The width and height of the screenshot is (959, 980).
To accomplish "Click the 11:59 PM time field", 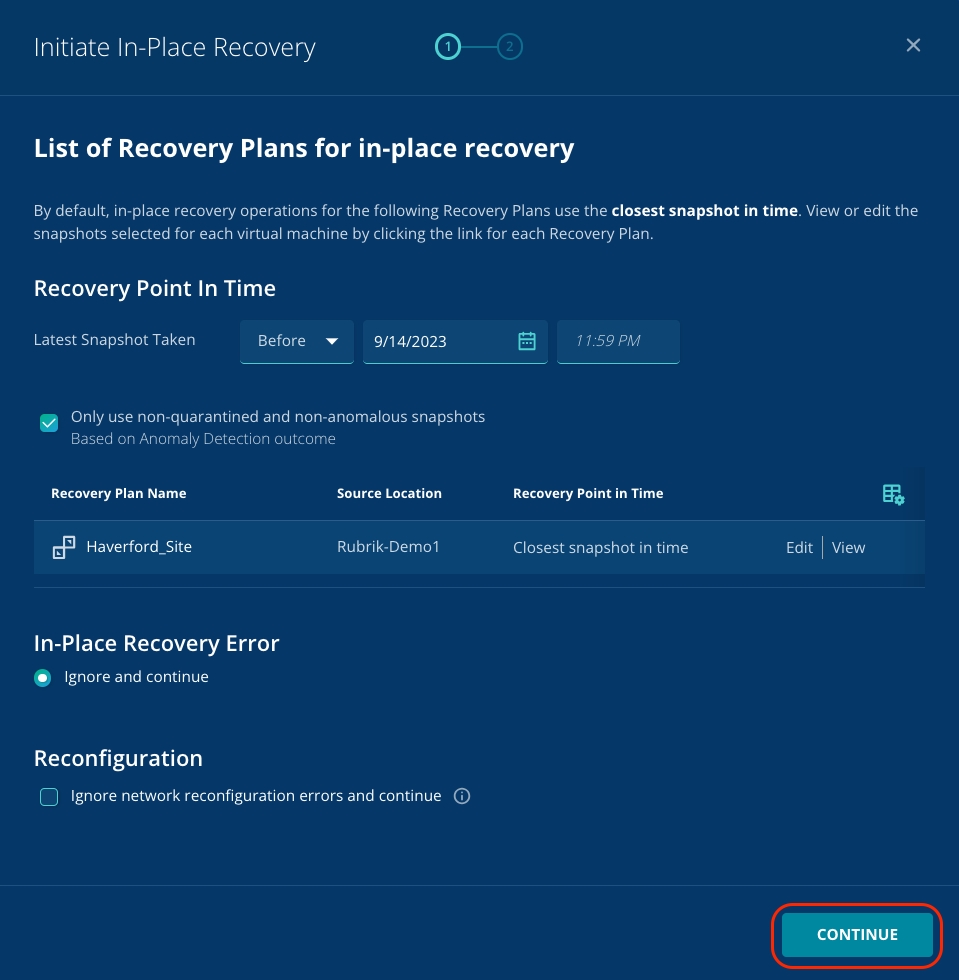I will pyautogui.click(x=617, y=341).
